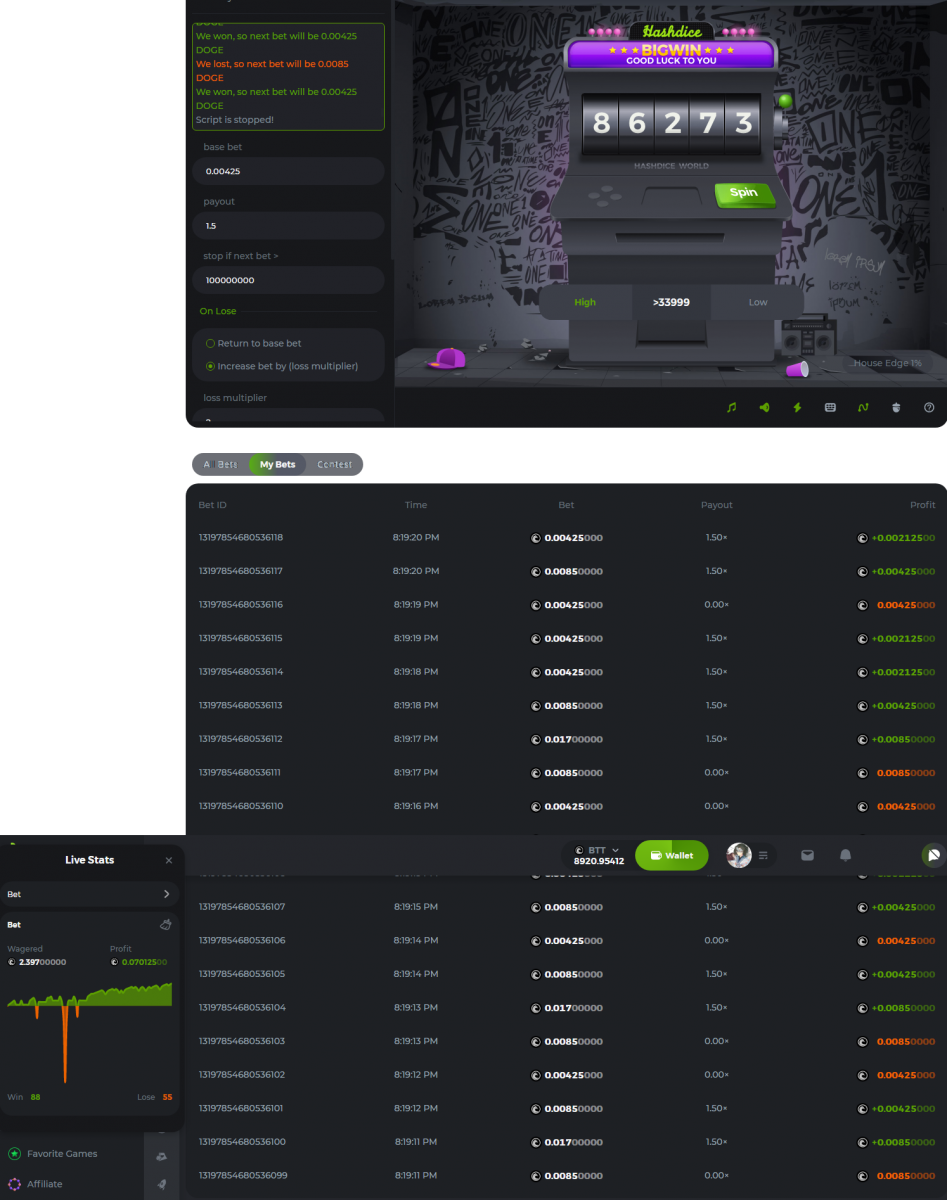Screen dimensions: 947x1200
Task: Select 'Return to base bet' radio option
Action: coord(211,343)
